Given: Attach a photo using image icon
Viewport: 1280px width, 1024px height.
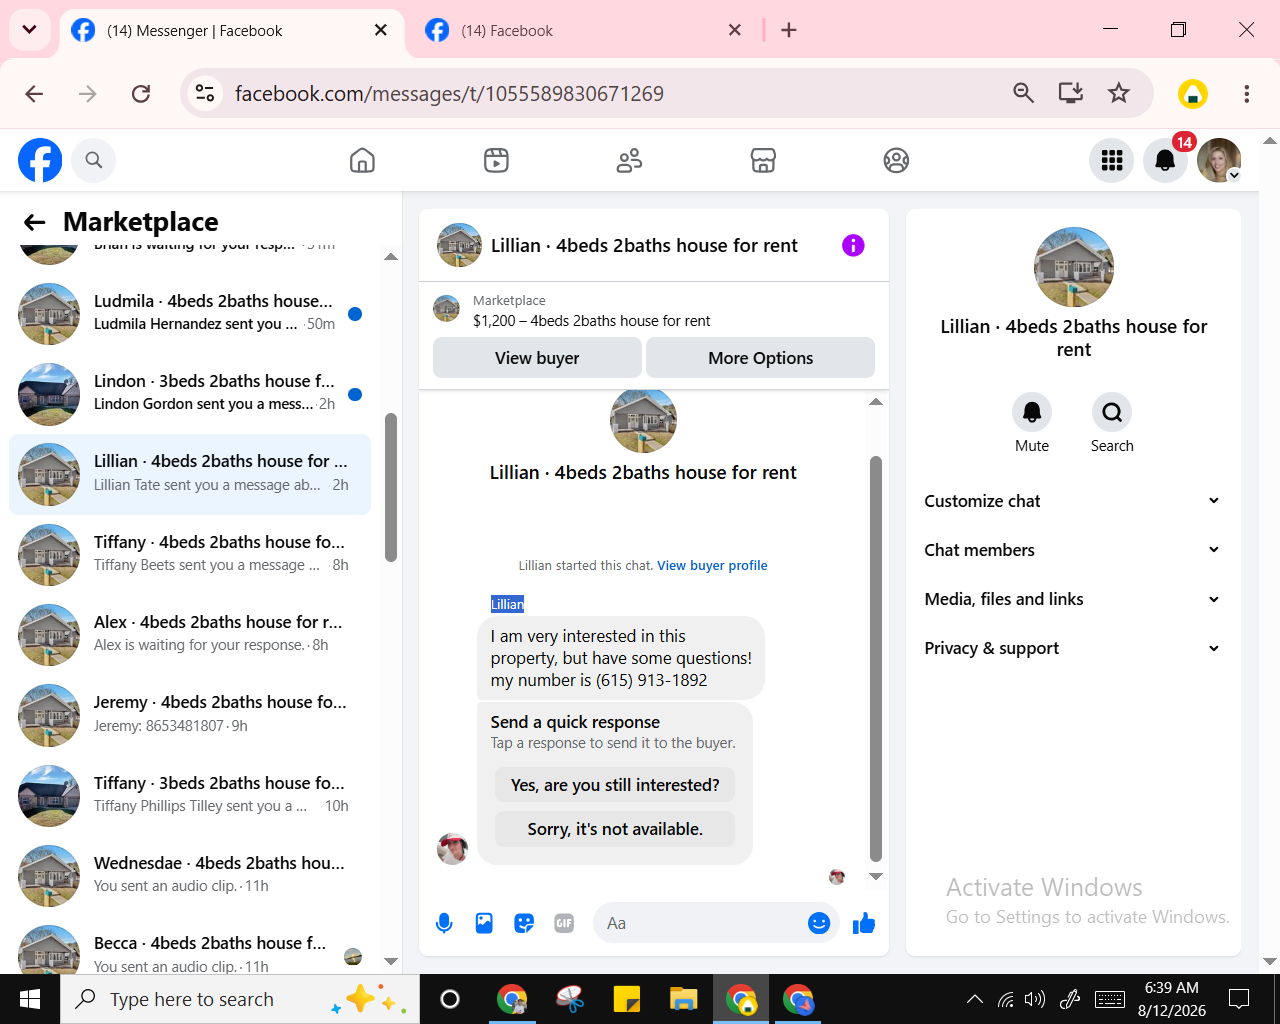Looking at the screenshot, I should (484, 923).
